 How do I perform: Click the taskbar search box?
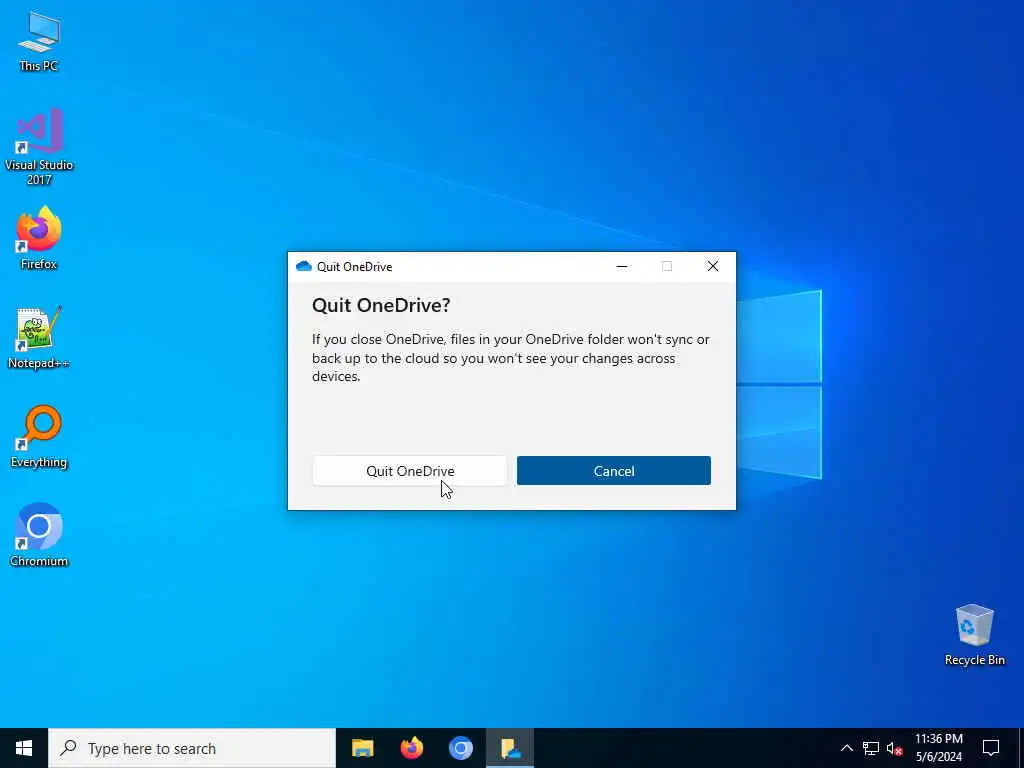tap(192, 748)
